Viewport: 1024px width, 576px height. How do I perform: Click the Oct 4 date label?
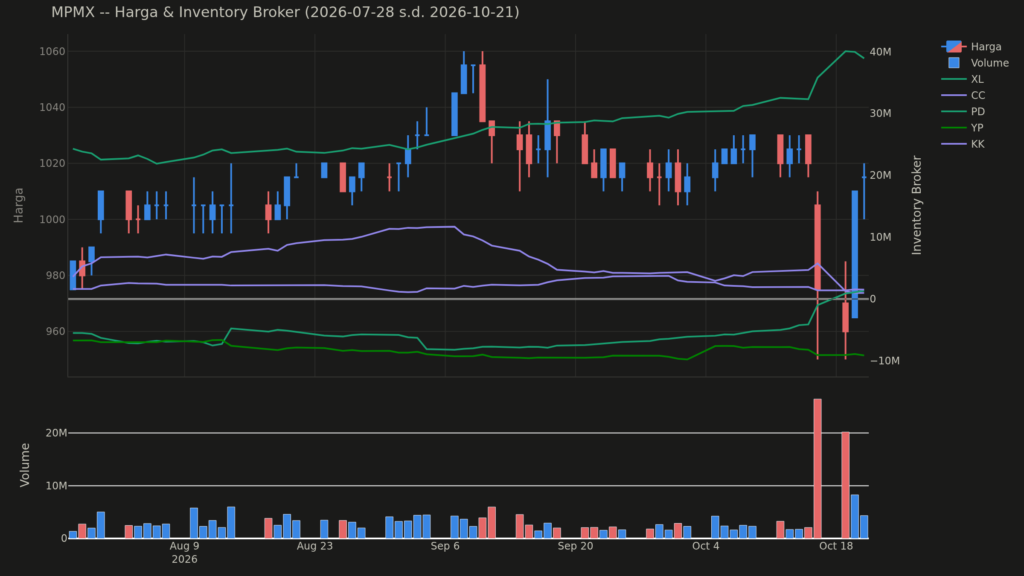(705, 546)
